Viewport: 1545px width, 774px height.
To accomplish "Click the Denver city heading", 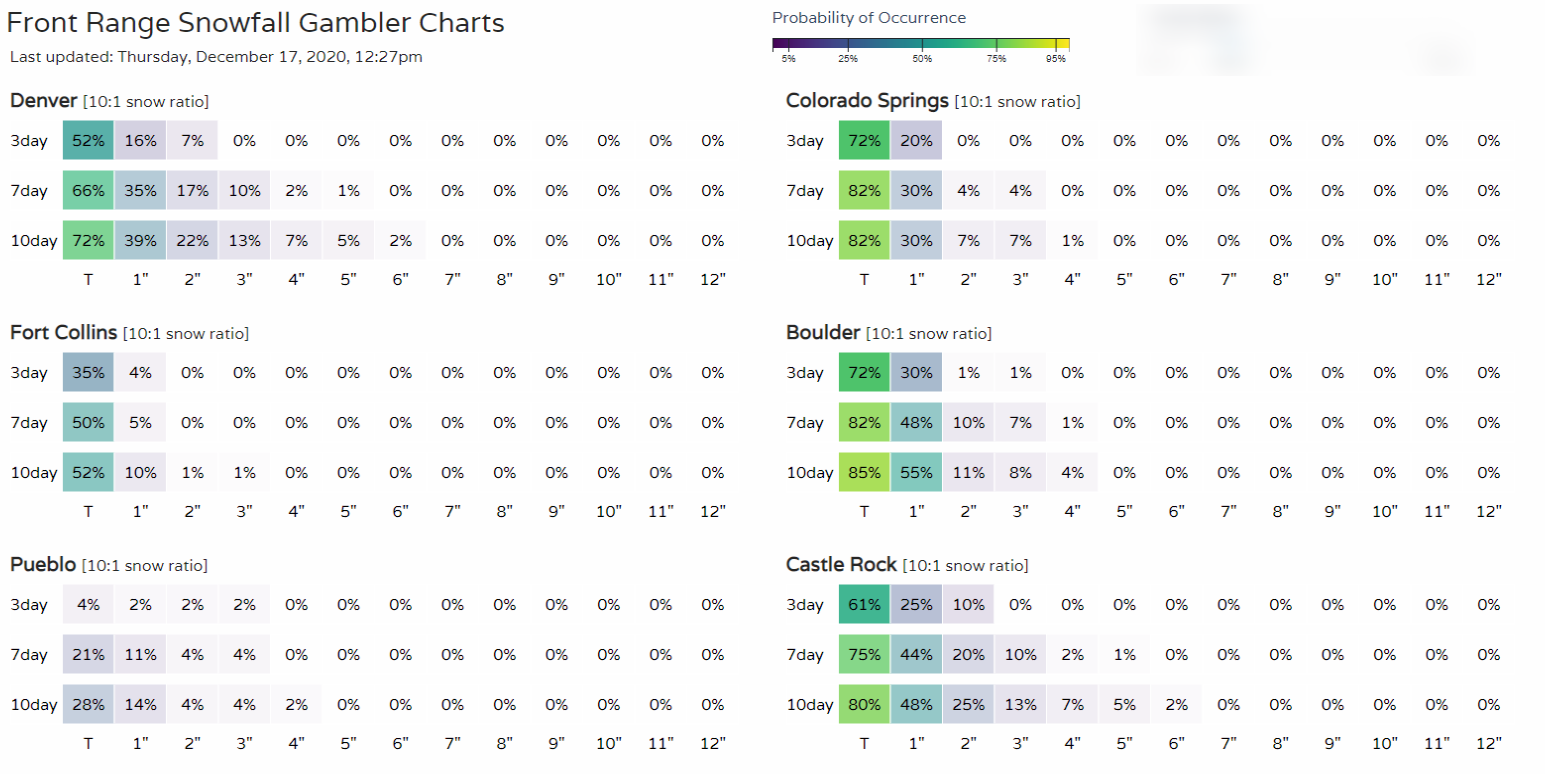I will pyautogui.click(x=43, y=101).
